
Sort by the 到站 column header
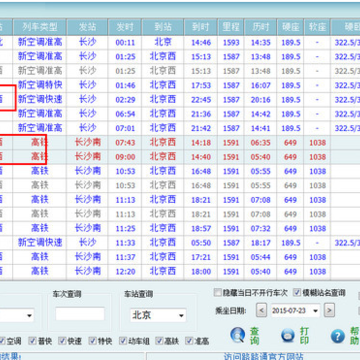[163, 27]
